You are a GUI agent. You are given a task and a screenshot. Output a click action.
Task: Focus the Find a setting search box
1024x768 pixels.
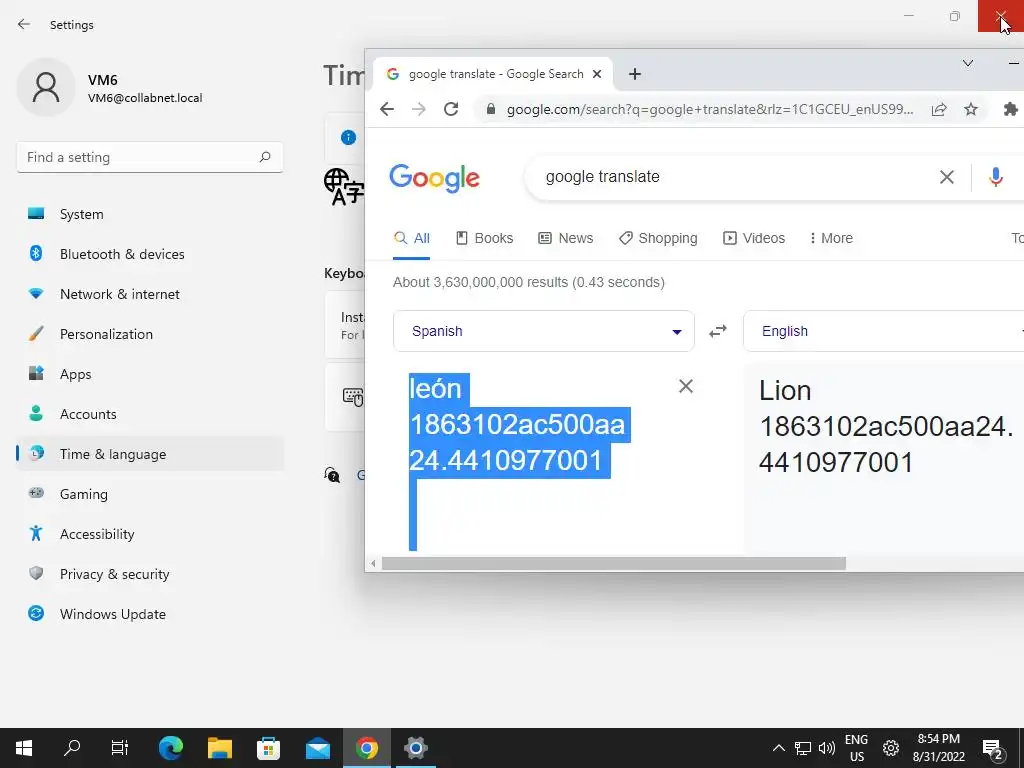point(150,157)
